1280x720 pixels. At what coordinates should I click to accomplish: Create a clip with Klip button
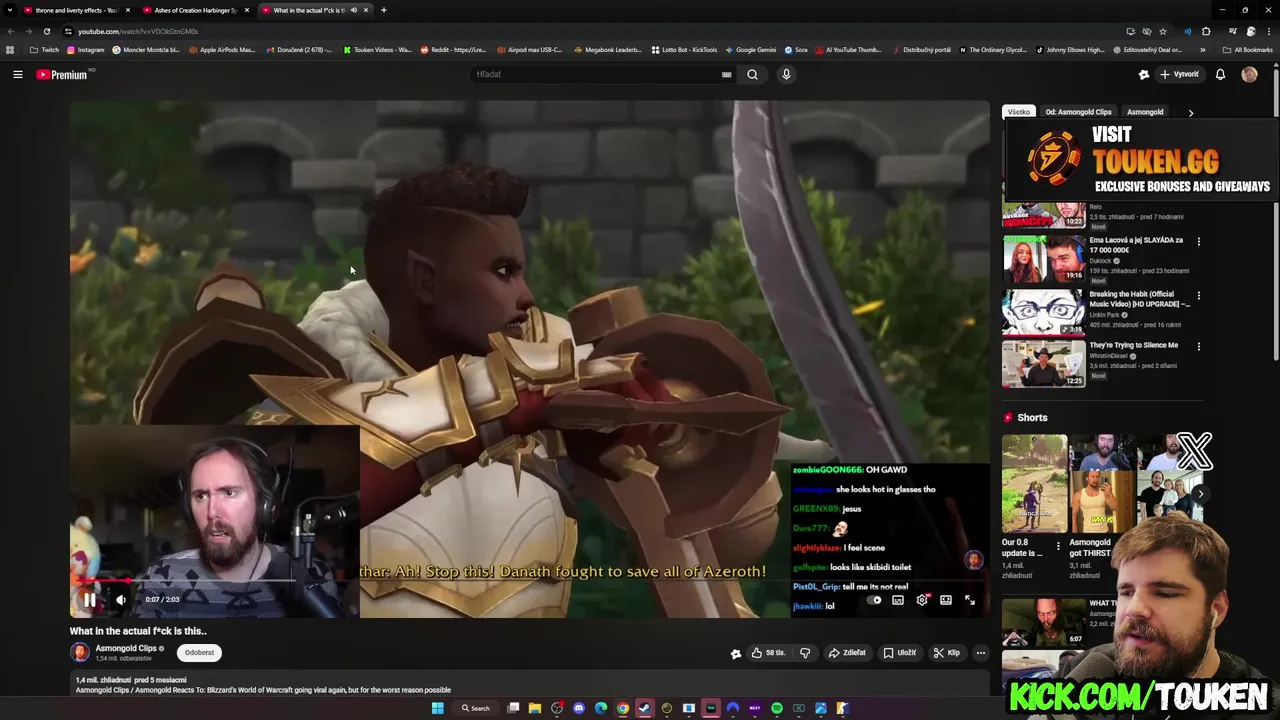(x=946, y=653)
